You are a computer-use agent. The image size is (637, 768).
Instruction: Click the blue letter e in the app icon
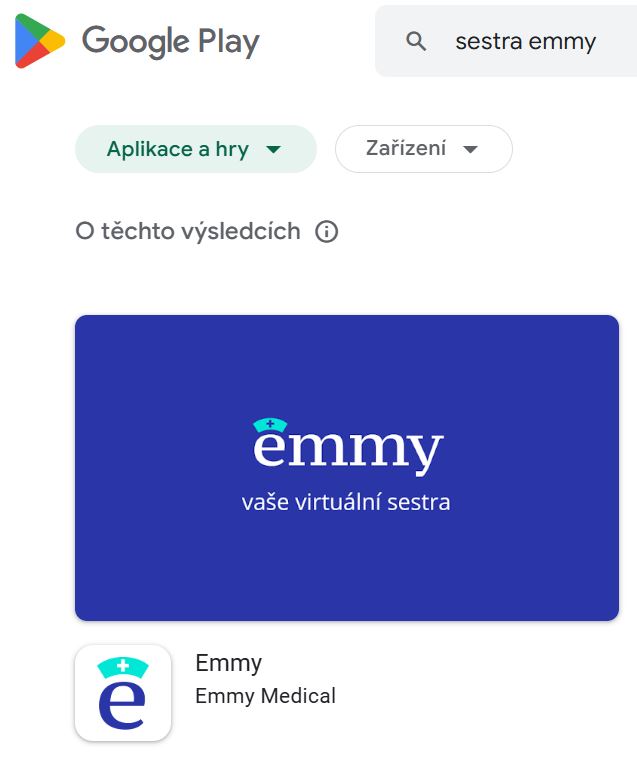[122, 704]
